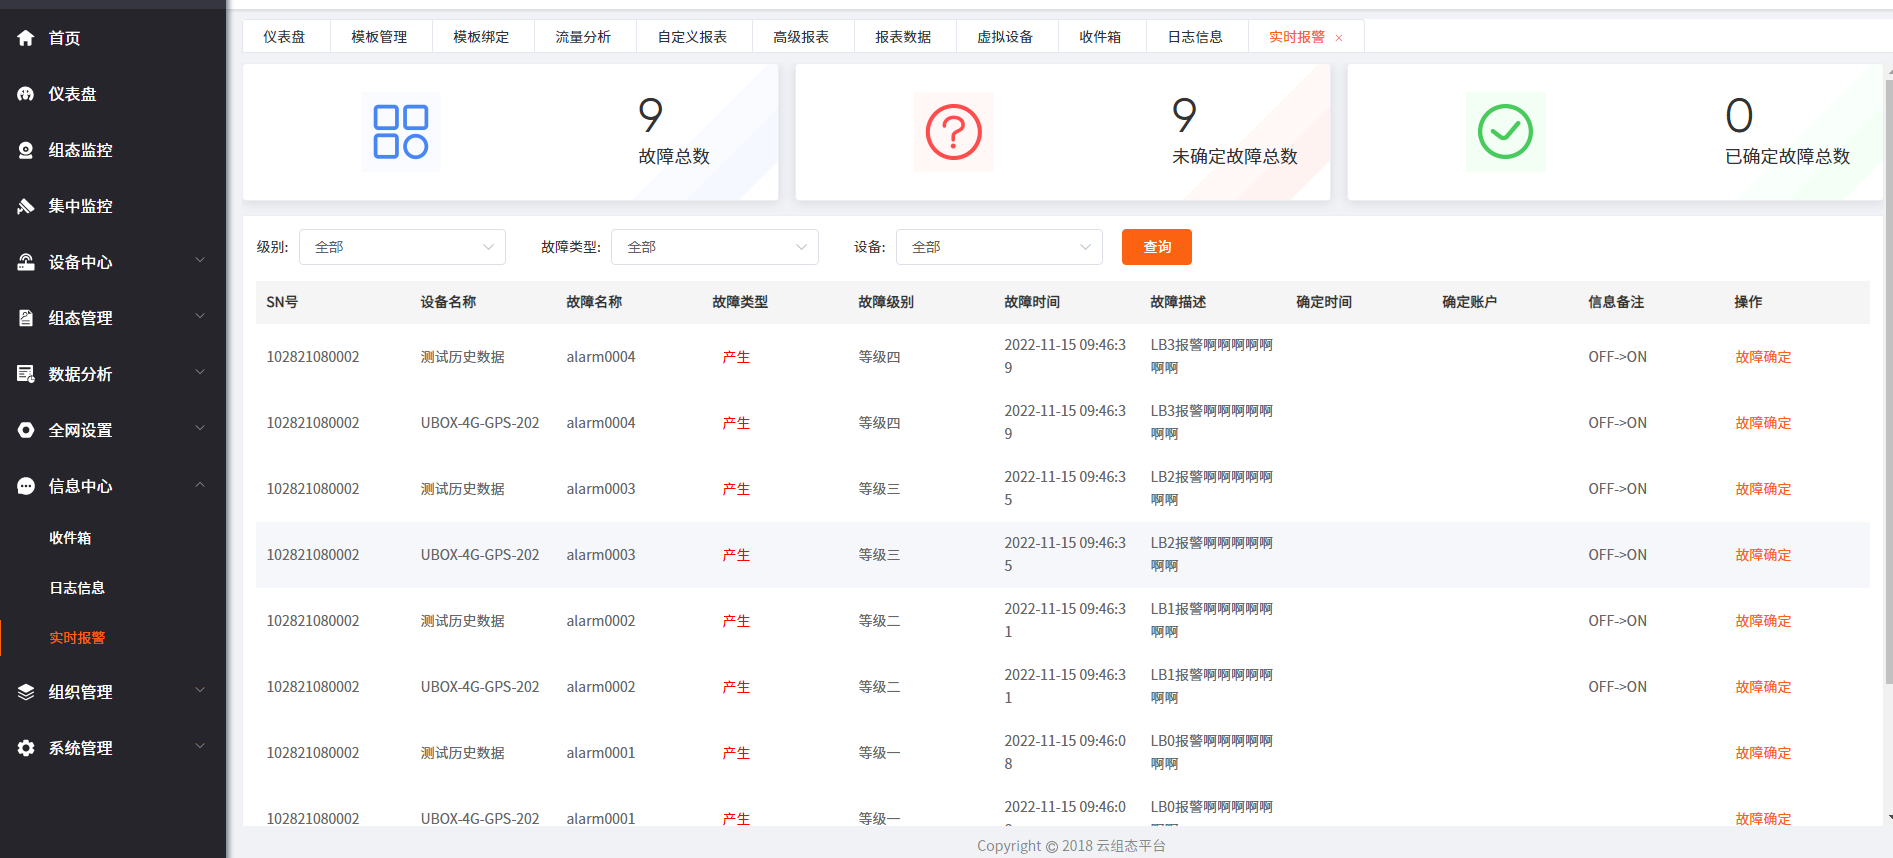
Task: Click the 故障时间 column header
Action: pos(1032,302)
